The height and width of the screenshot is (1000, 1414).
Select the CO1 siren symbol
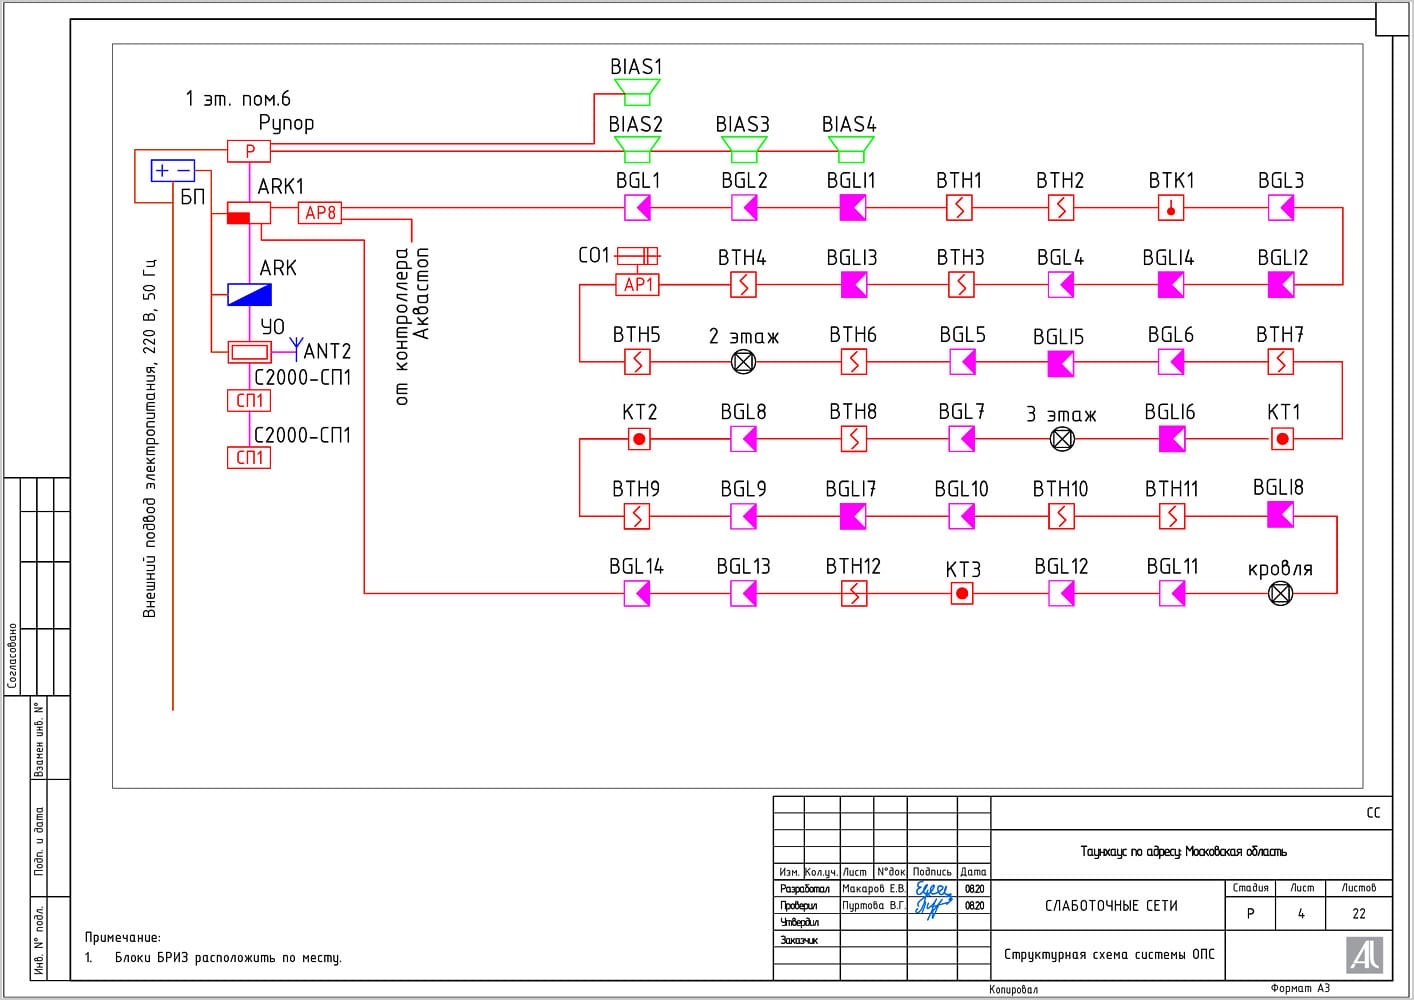(637, 256)
